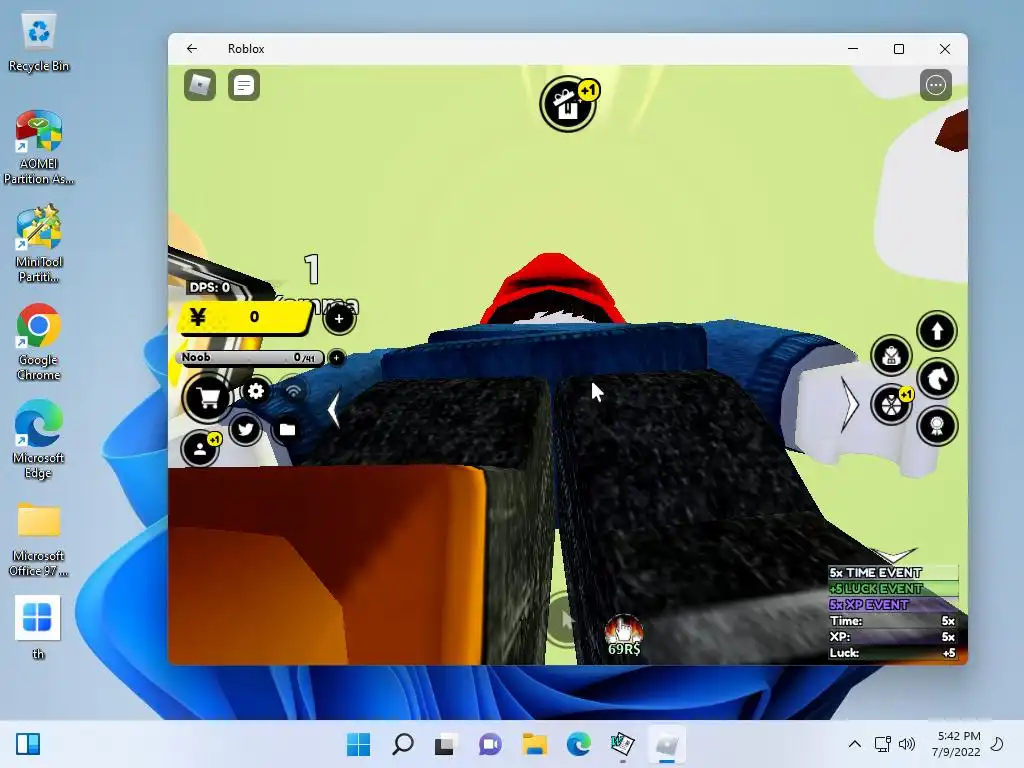Select the th desktop file icon
The height and width of the screenshot is (768, 1024).
pos(38,628)
